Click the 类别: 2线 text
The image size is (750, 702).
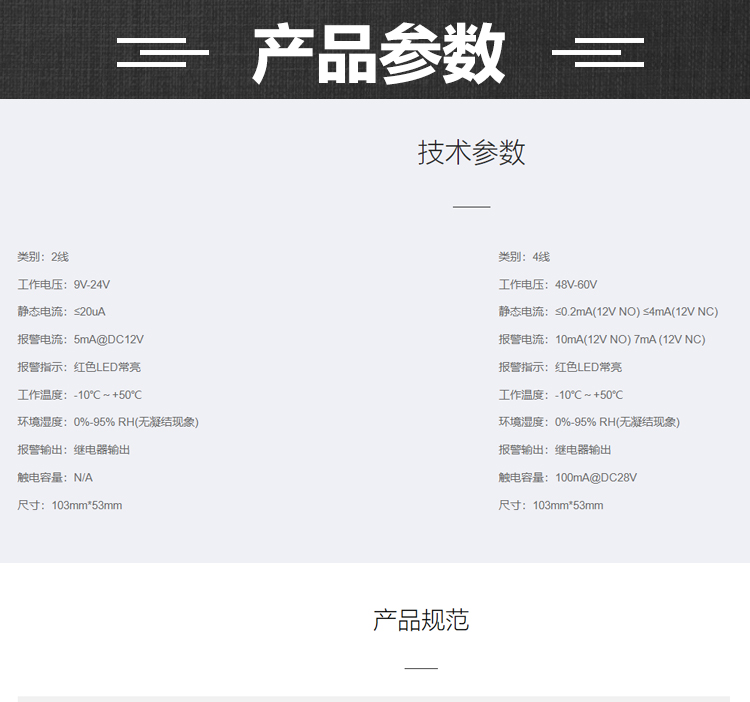[x=43, y=257]
